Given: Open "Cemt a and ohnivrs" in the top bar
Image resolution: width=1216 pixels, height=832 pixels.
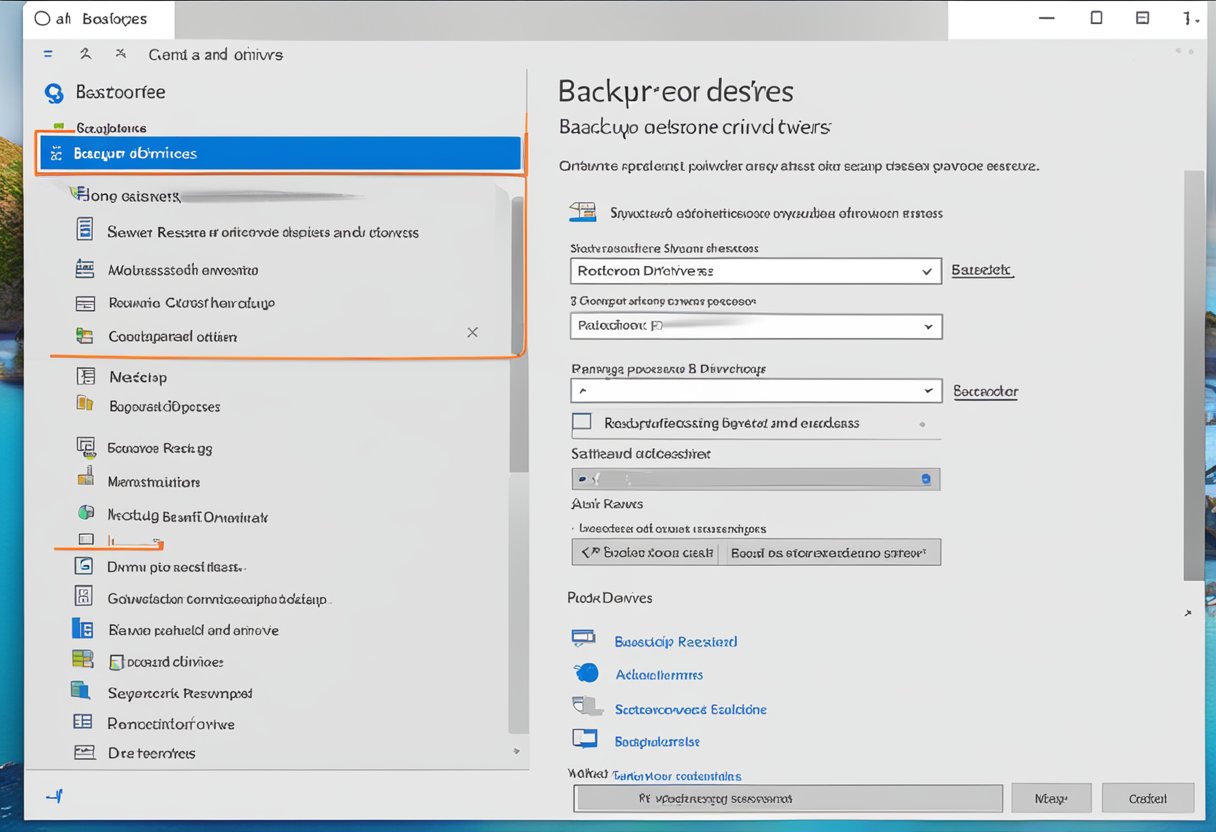Looking at the screenshot, I should 215,54.
